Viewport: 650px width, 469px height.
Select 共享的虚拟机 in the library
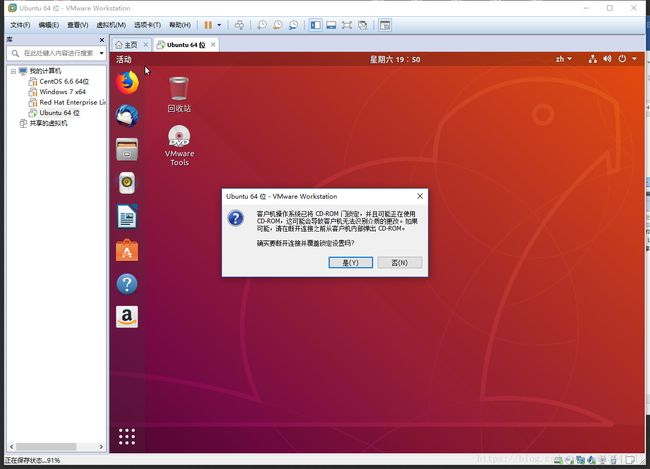48,123
